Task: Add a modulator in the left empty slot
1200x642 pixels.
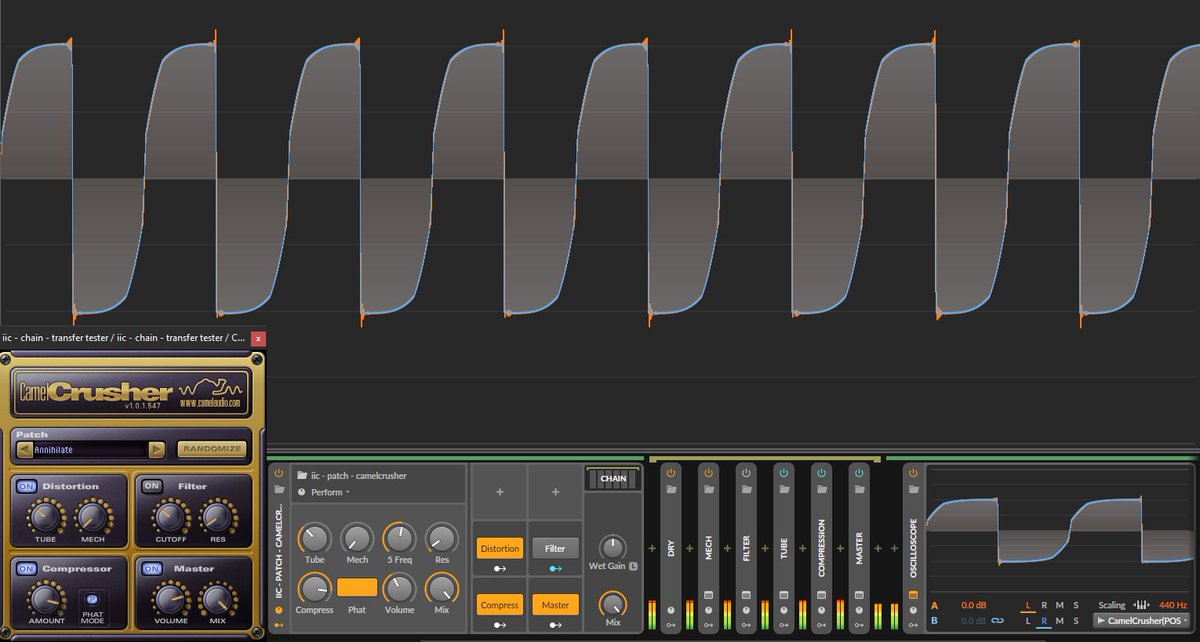Action: (499, 492)
